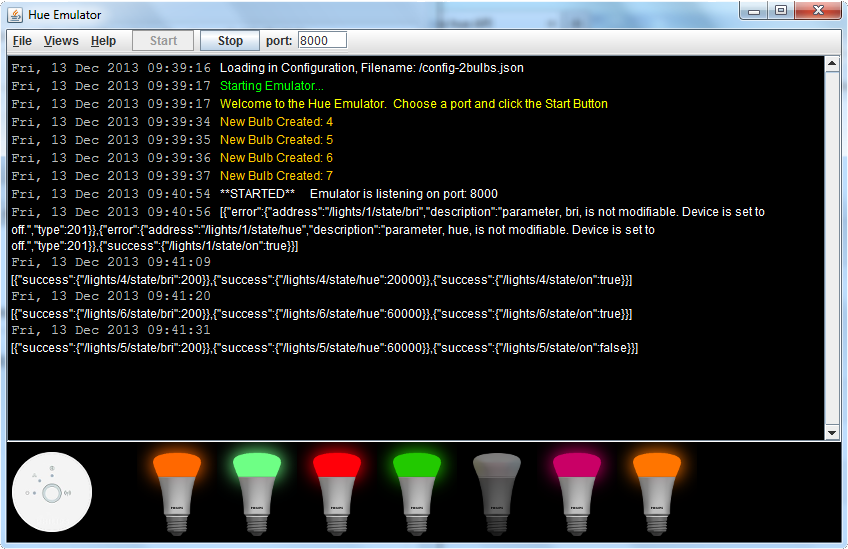
Task: Stop the emulator with Stop button
Action: click(x=230, y=41)
